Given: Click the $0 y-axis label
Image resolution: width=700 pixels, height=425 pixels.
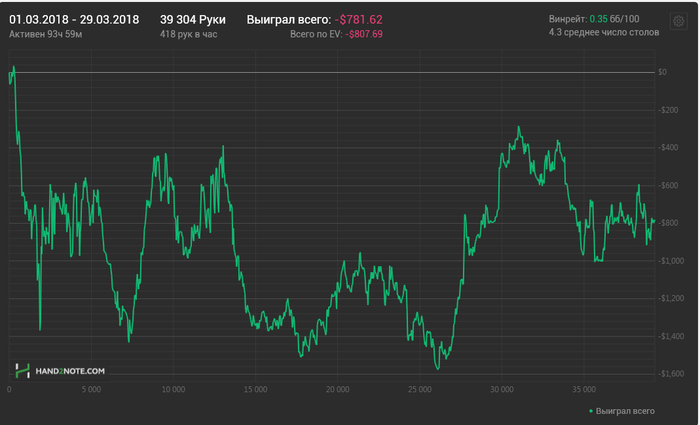Looking at the screenshot, I should click(662, 72).
